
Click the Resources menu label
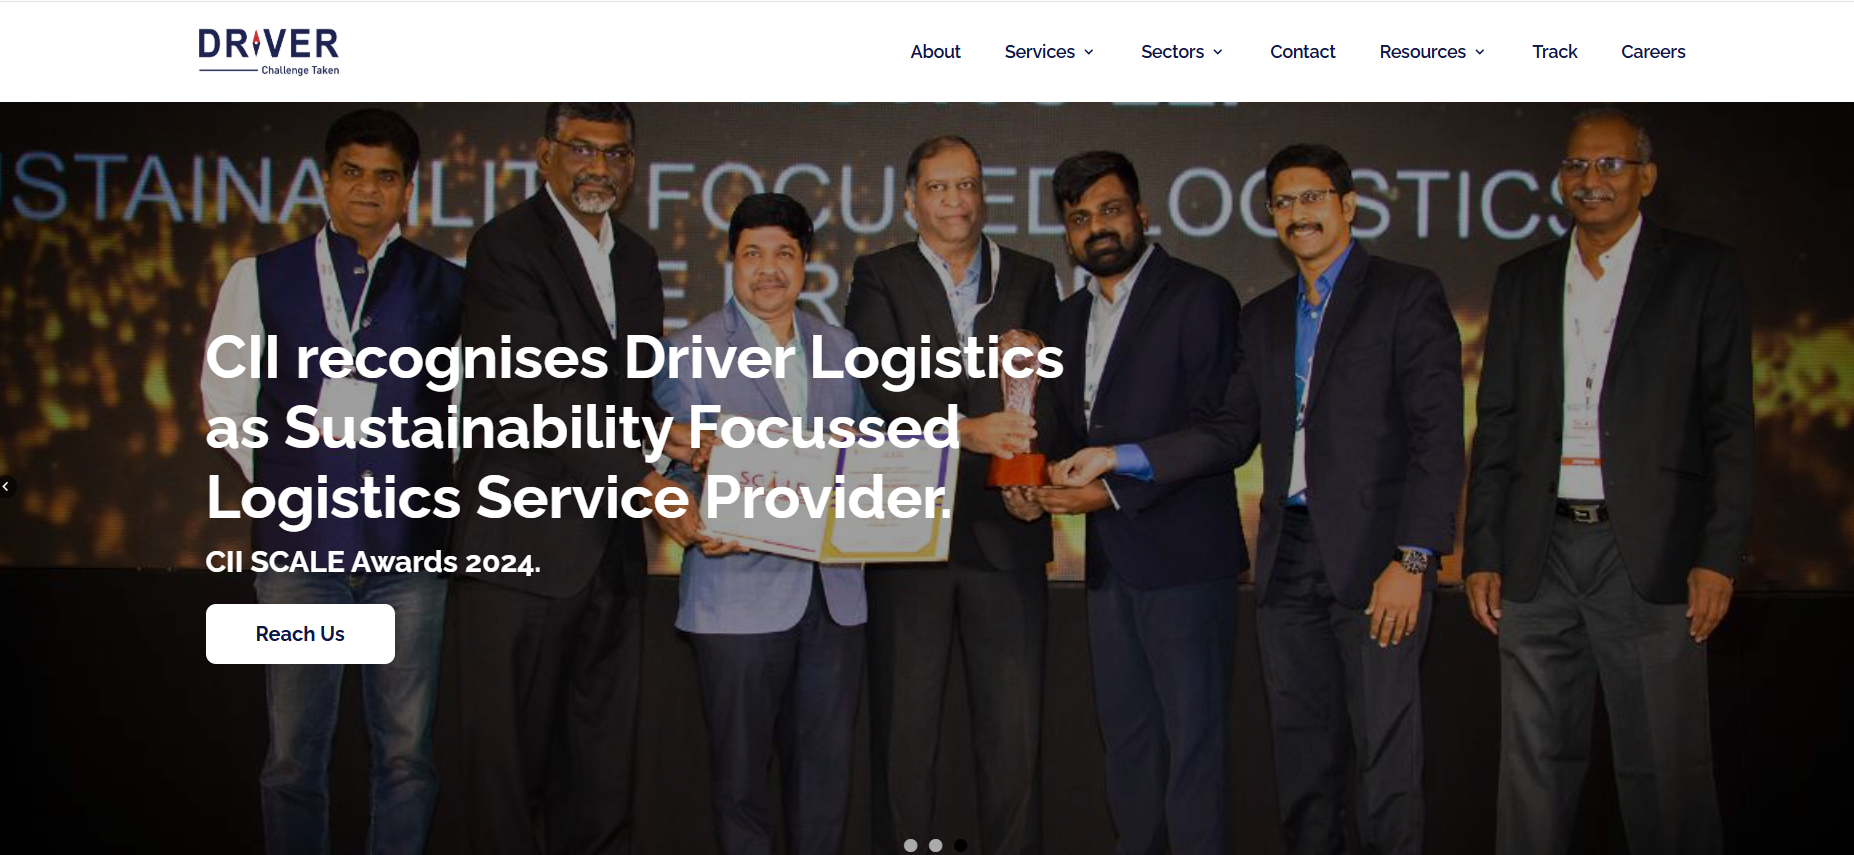pos(1422,51)
